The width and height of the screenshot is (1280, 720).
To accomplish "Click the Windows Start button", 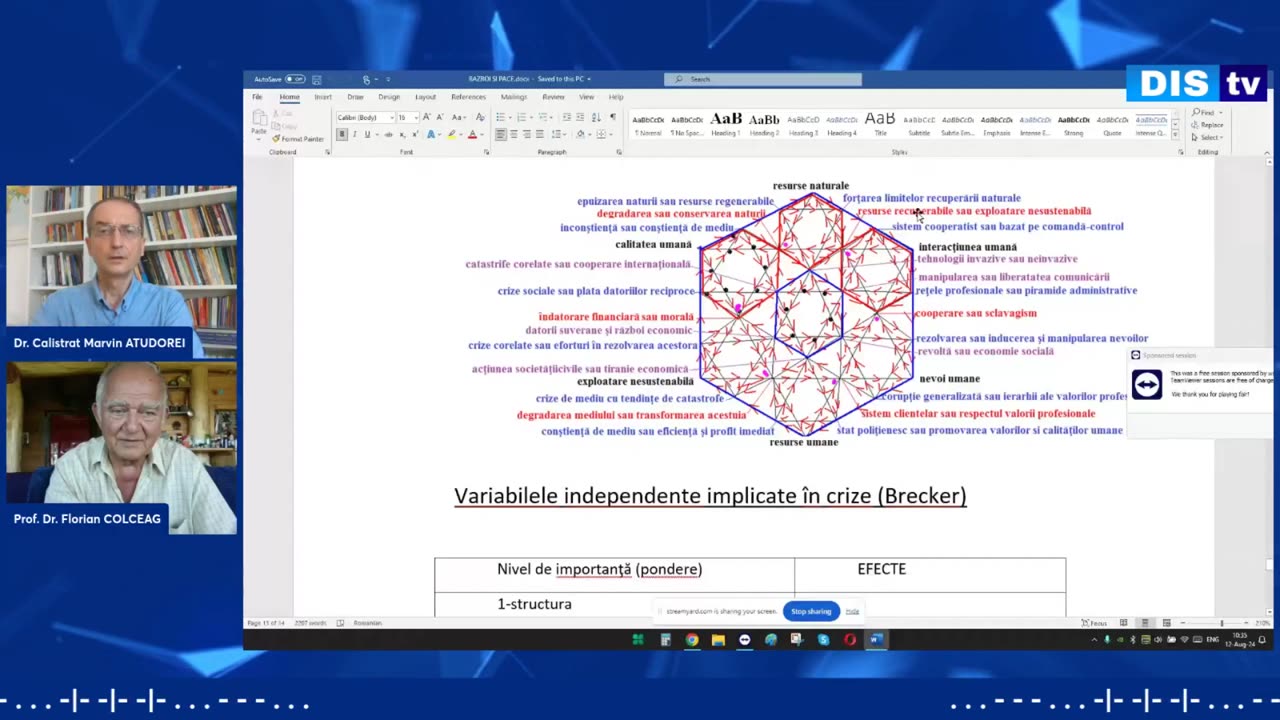I will coord(638,640).
